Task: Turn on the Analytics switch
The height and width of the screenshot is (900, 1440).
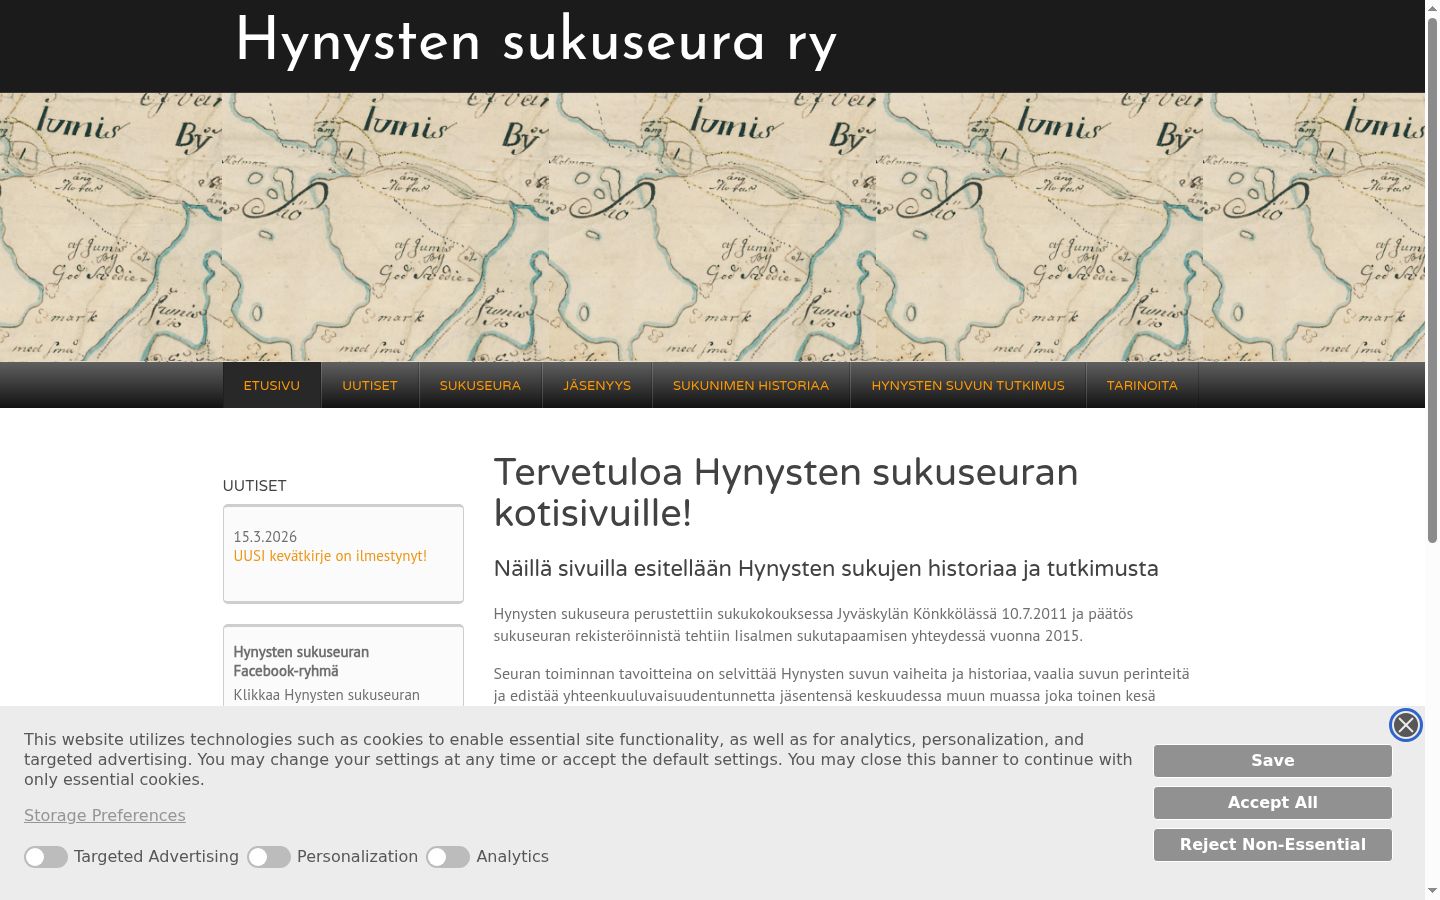Action: click(x=448, y=857)
